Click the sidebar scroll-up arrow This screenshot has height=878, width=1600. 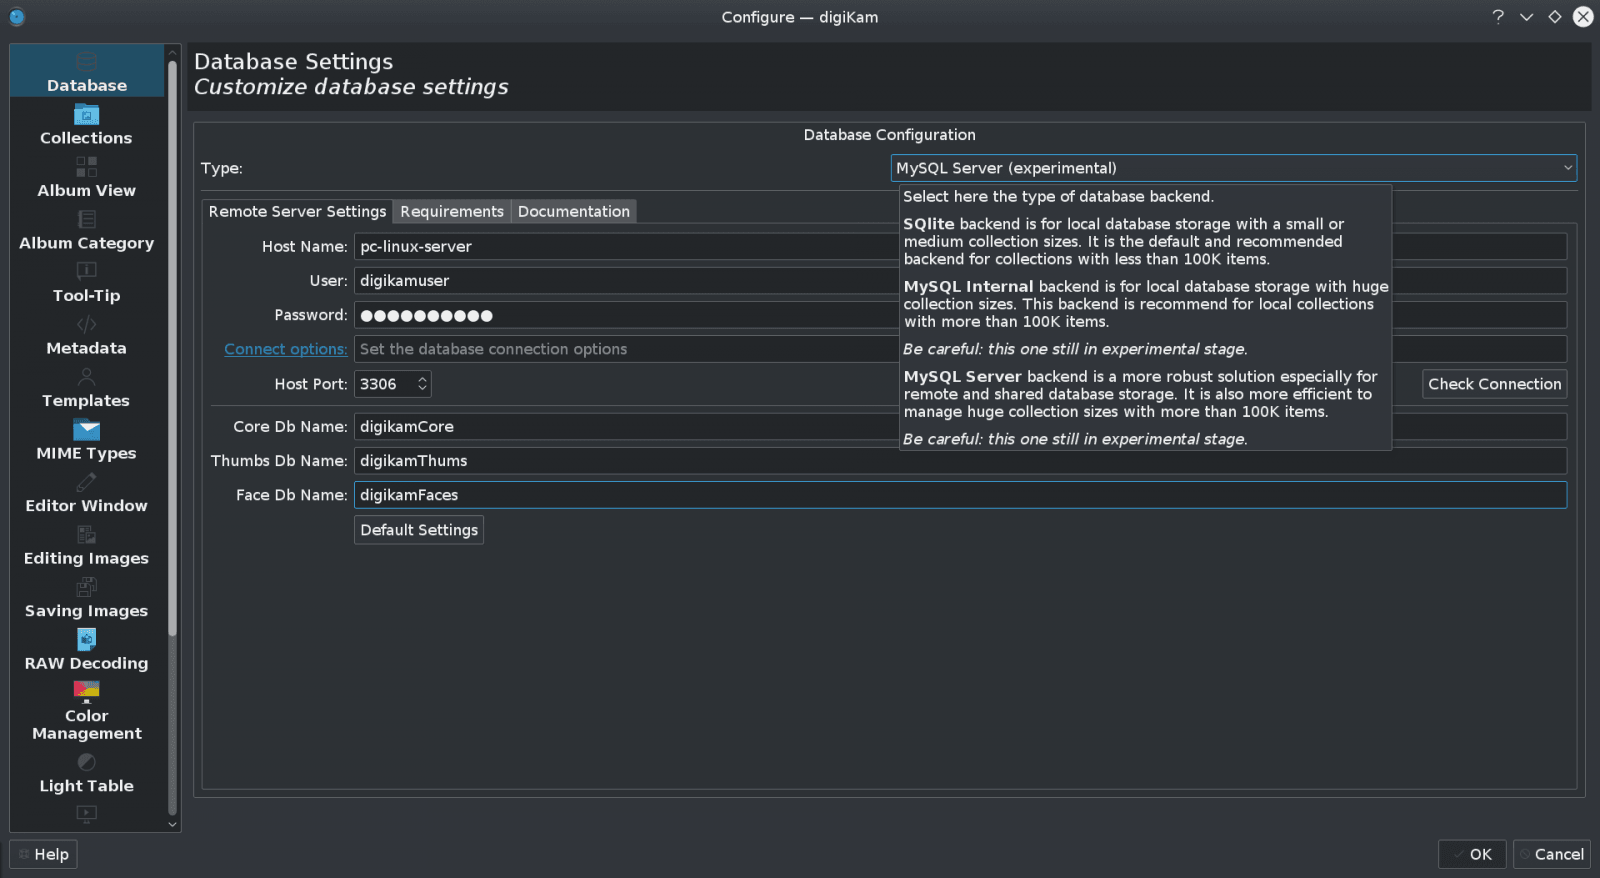pyautogui.click(x=172, y=52)
